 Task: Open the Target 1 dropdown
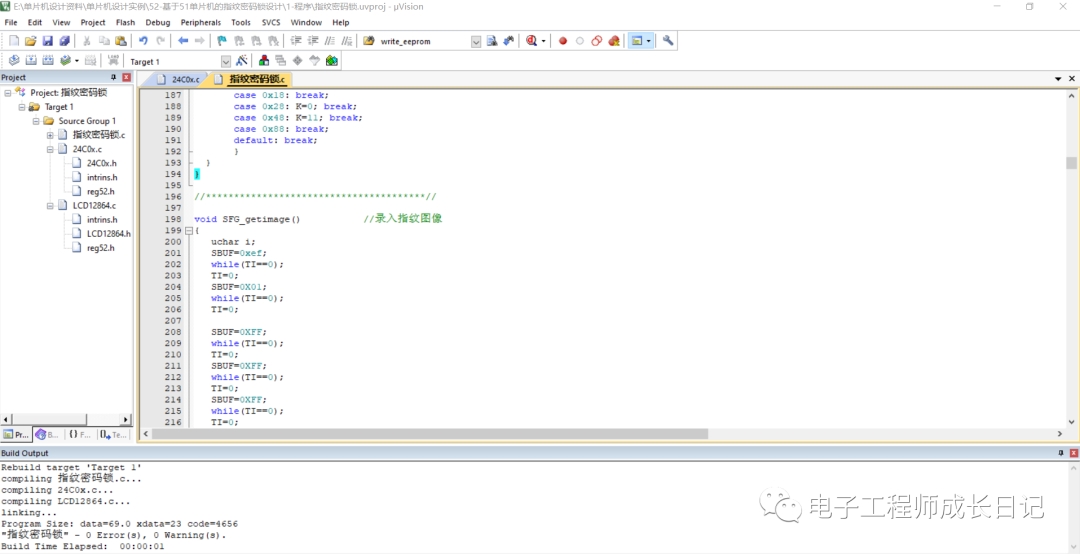pos(225,62)
